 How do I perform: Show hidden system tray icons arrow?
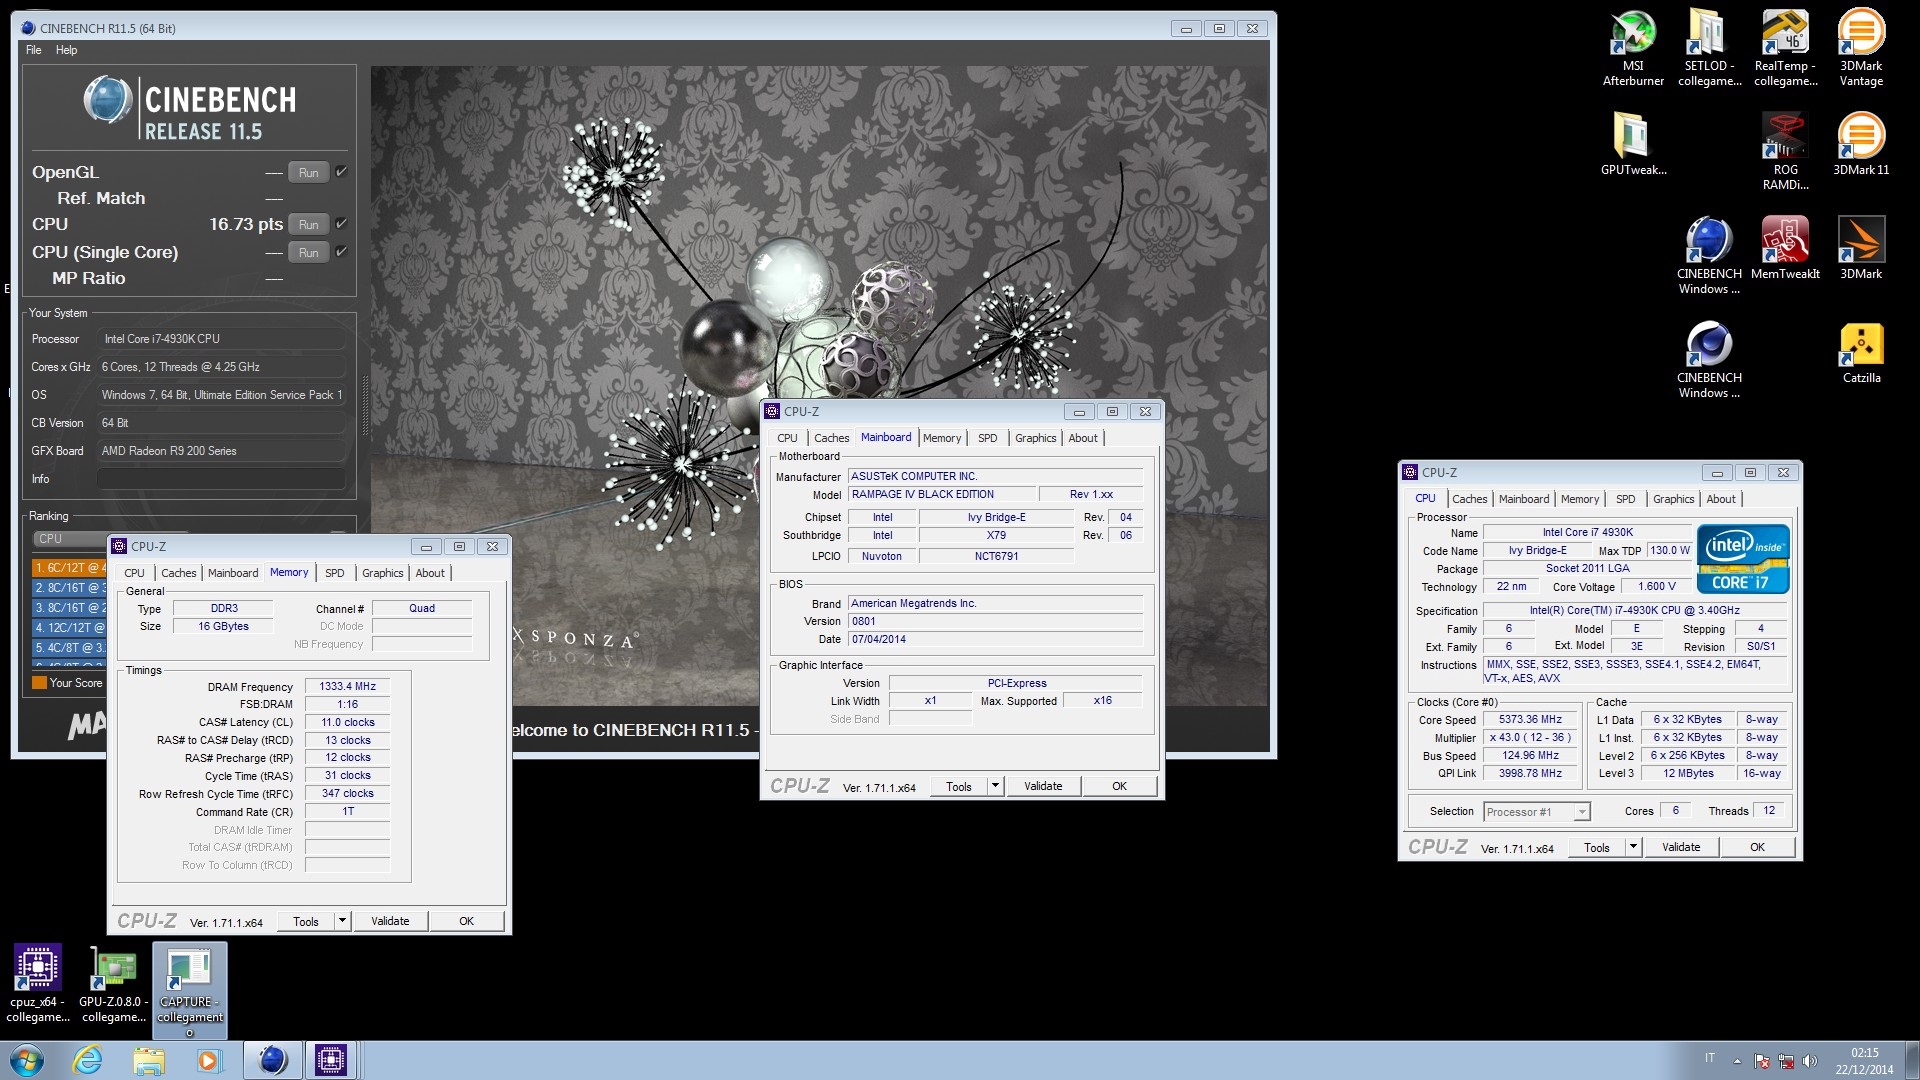pos(1737,1061)
